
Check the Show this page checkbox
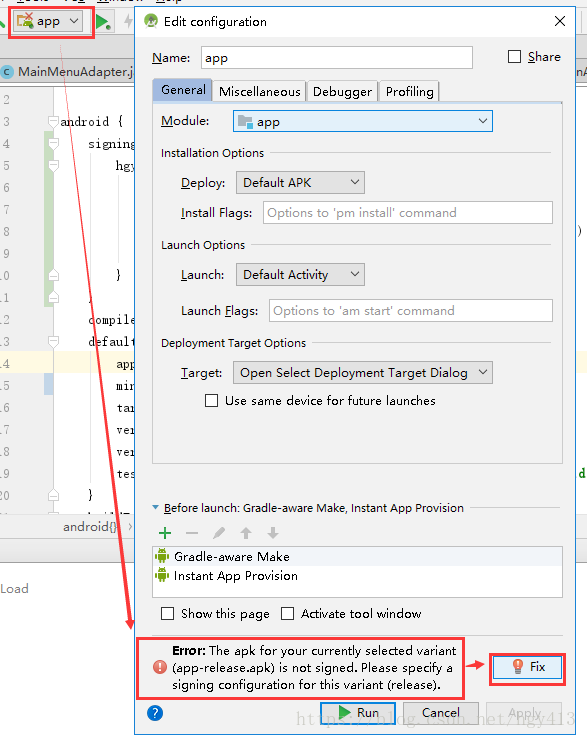[167, 613]
